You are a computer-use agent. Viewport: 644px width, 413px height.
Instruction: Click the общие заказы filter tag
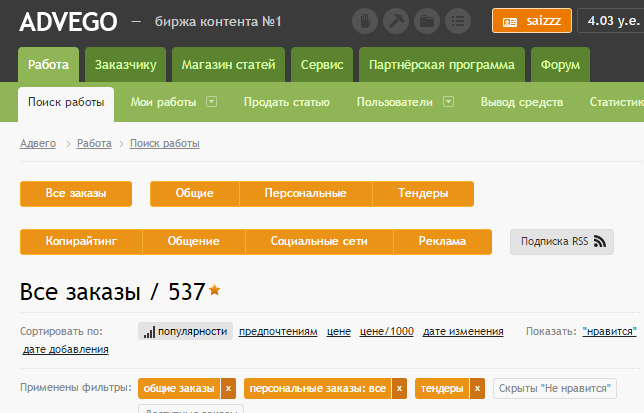tap(179, 389)
